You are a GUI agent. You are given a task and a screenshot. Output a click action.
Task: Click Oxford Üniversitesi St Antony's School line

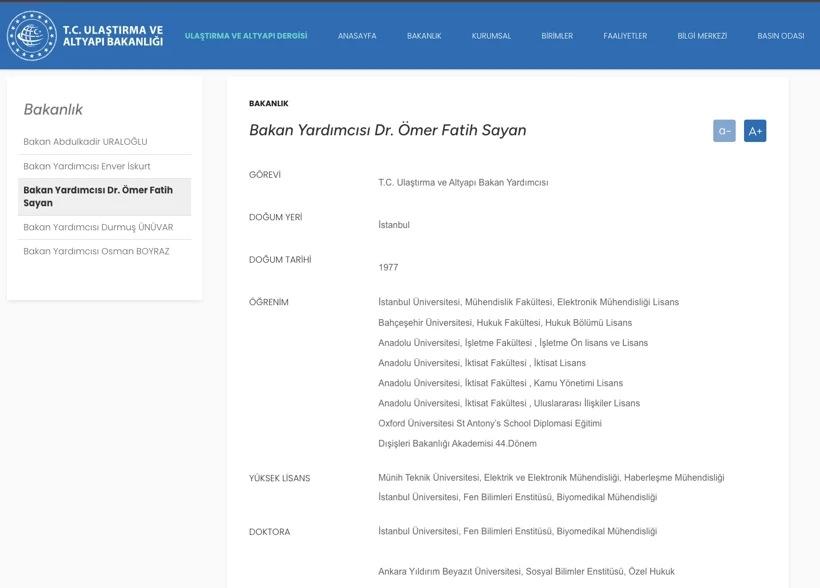(x=490, y=423)
